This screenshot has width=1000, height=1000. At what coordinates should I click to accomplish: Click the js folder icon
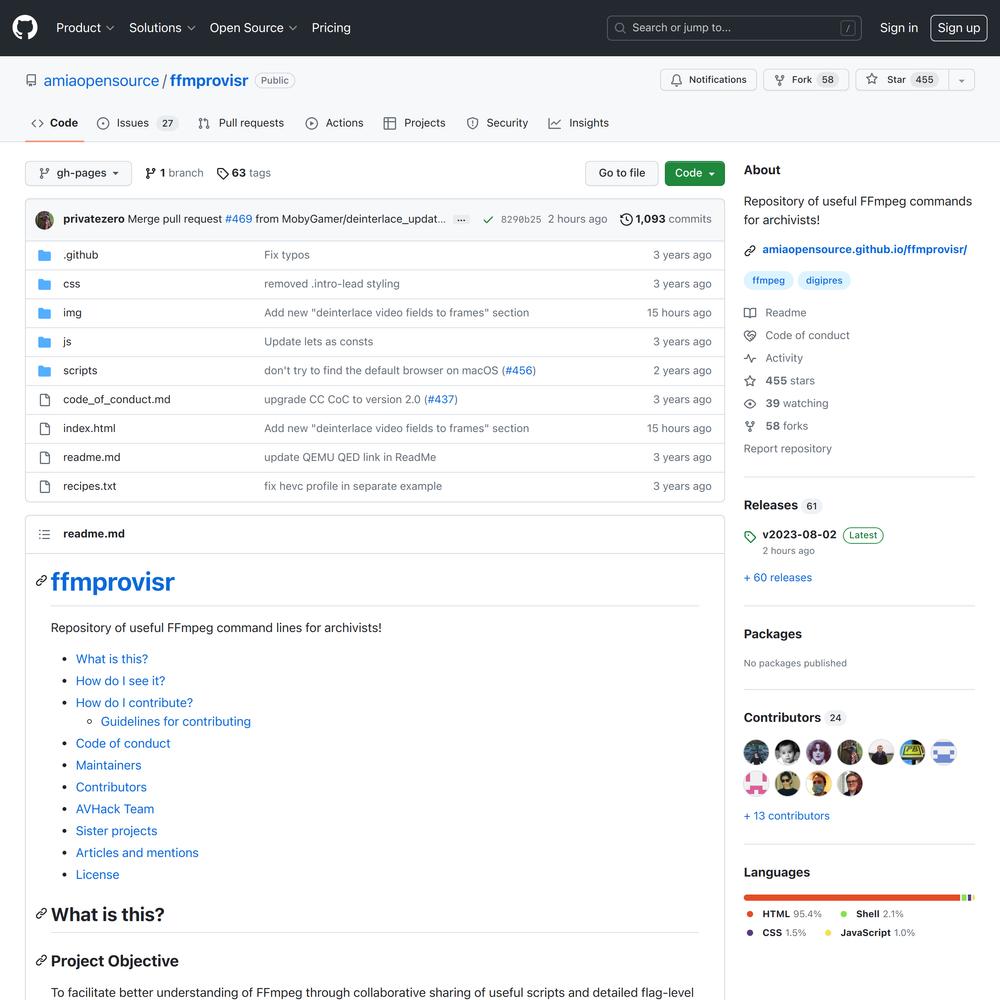[x=45, y=342]
